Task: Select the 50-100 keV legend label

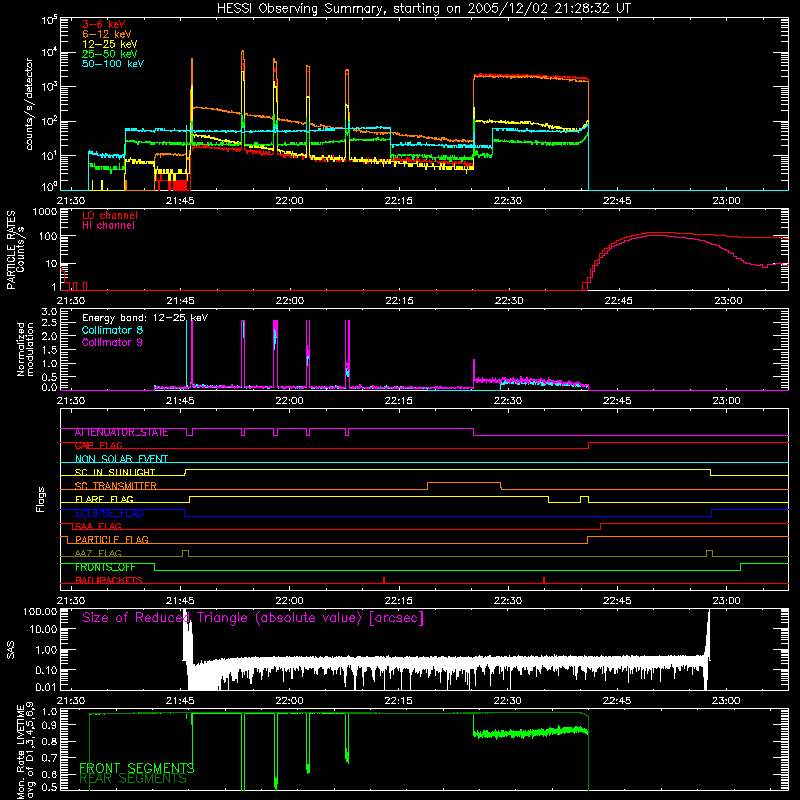Action: click(x=113, y=64)
